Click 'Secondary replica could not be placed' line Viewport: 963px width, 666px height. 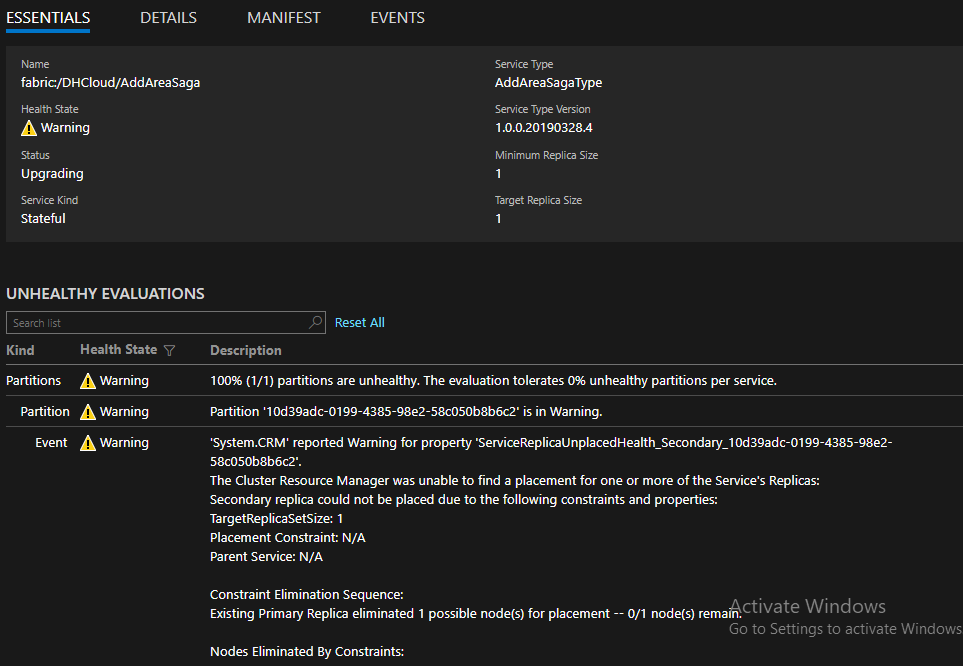(x=464, y=500)
